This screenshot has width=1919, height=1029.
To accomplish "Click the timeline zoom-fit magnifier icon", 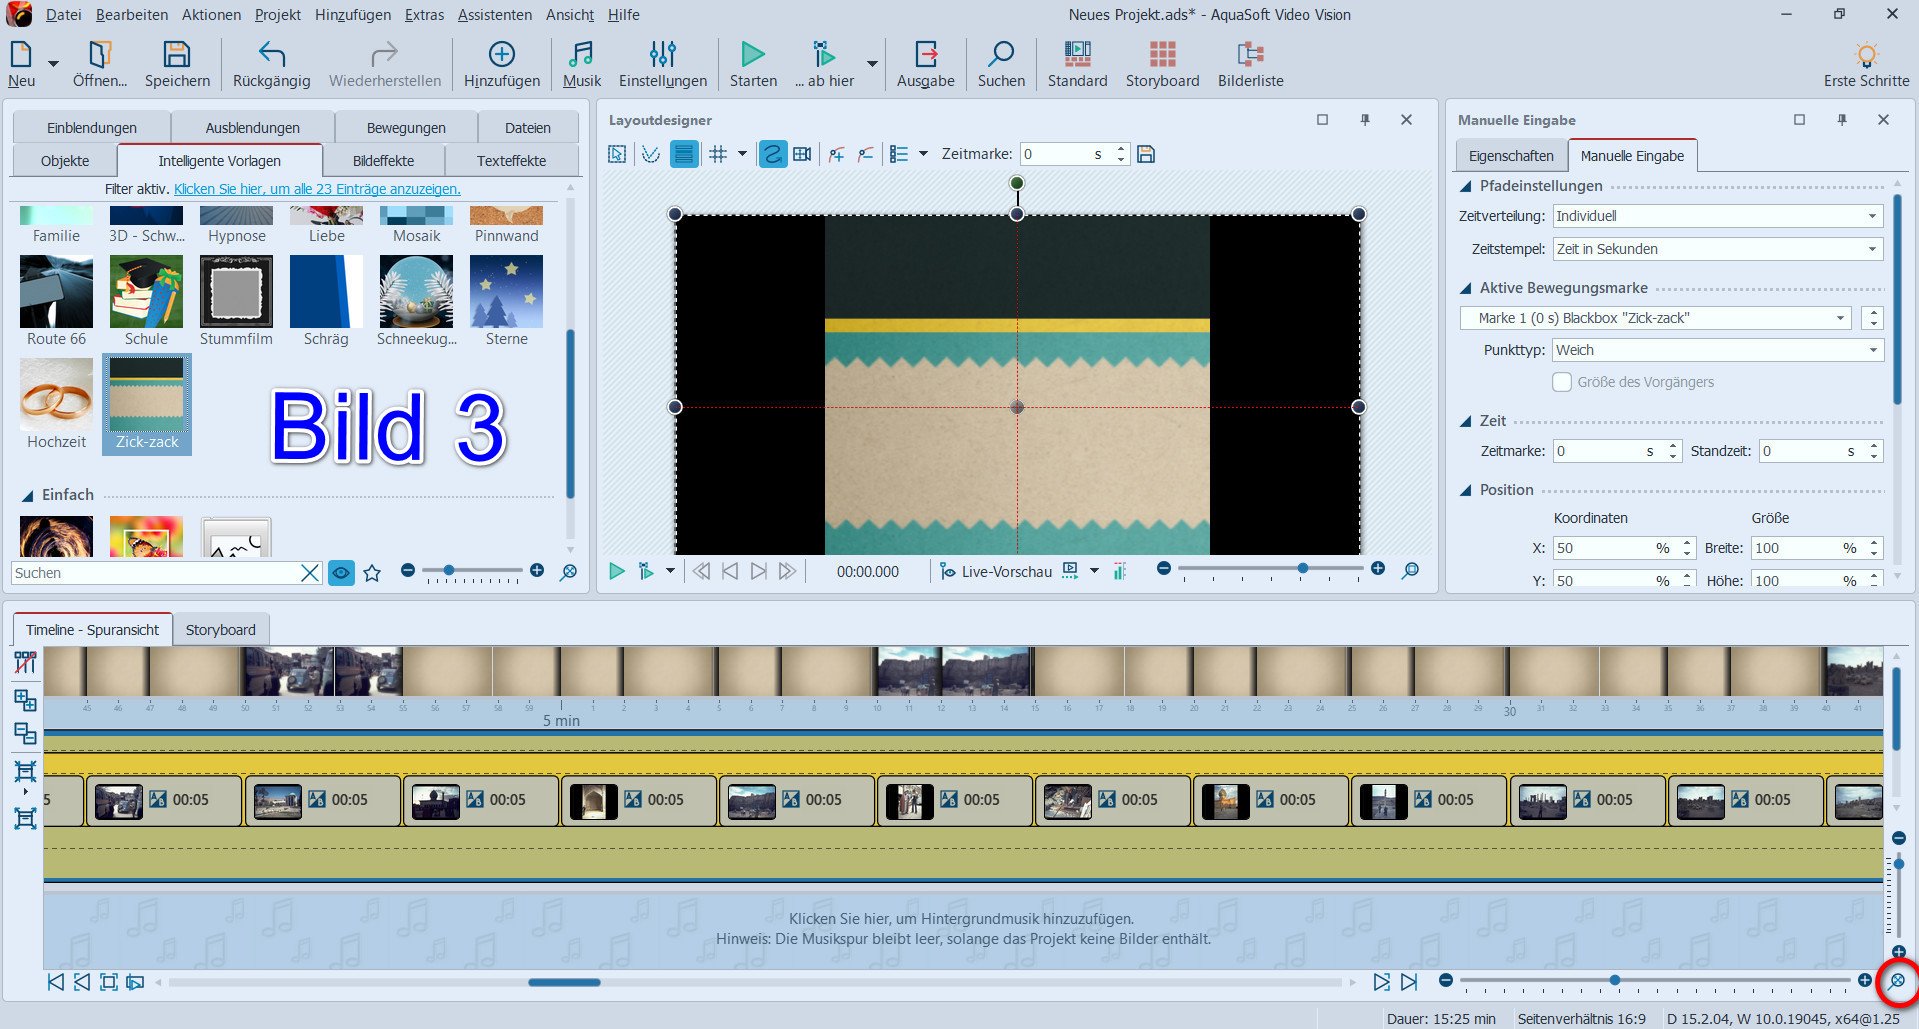I will pos(1896,981).
